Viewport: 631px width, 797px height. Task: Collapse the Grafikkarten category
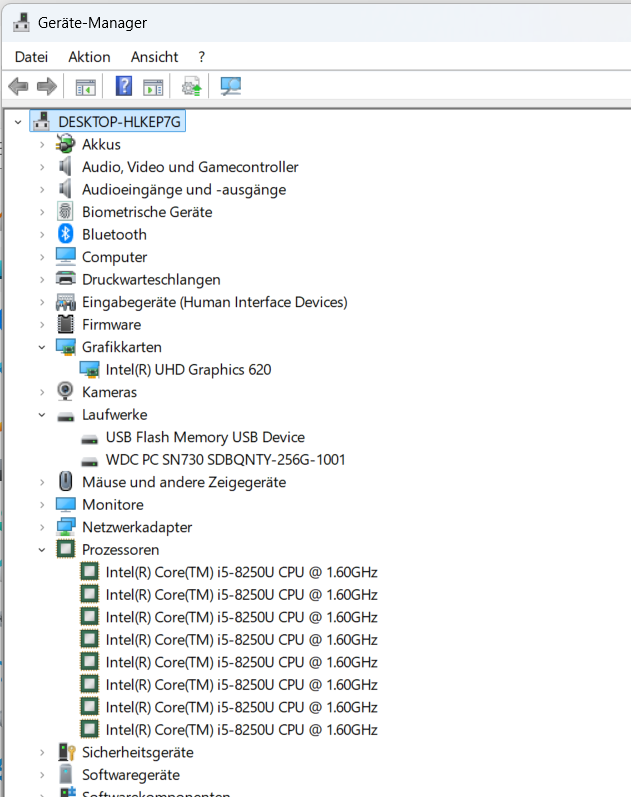coord(42,347)
